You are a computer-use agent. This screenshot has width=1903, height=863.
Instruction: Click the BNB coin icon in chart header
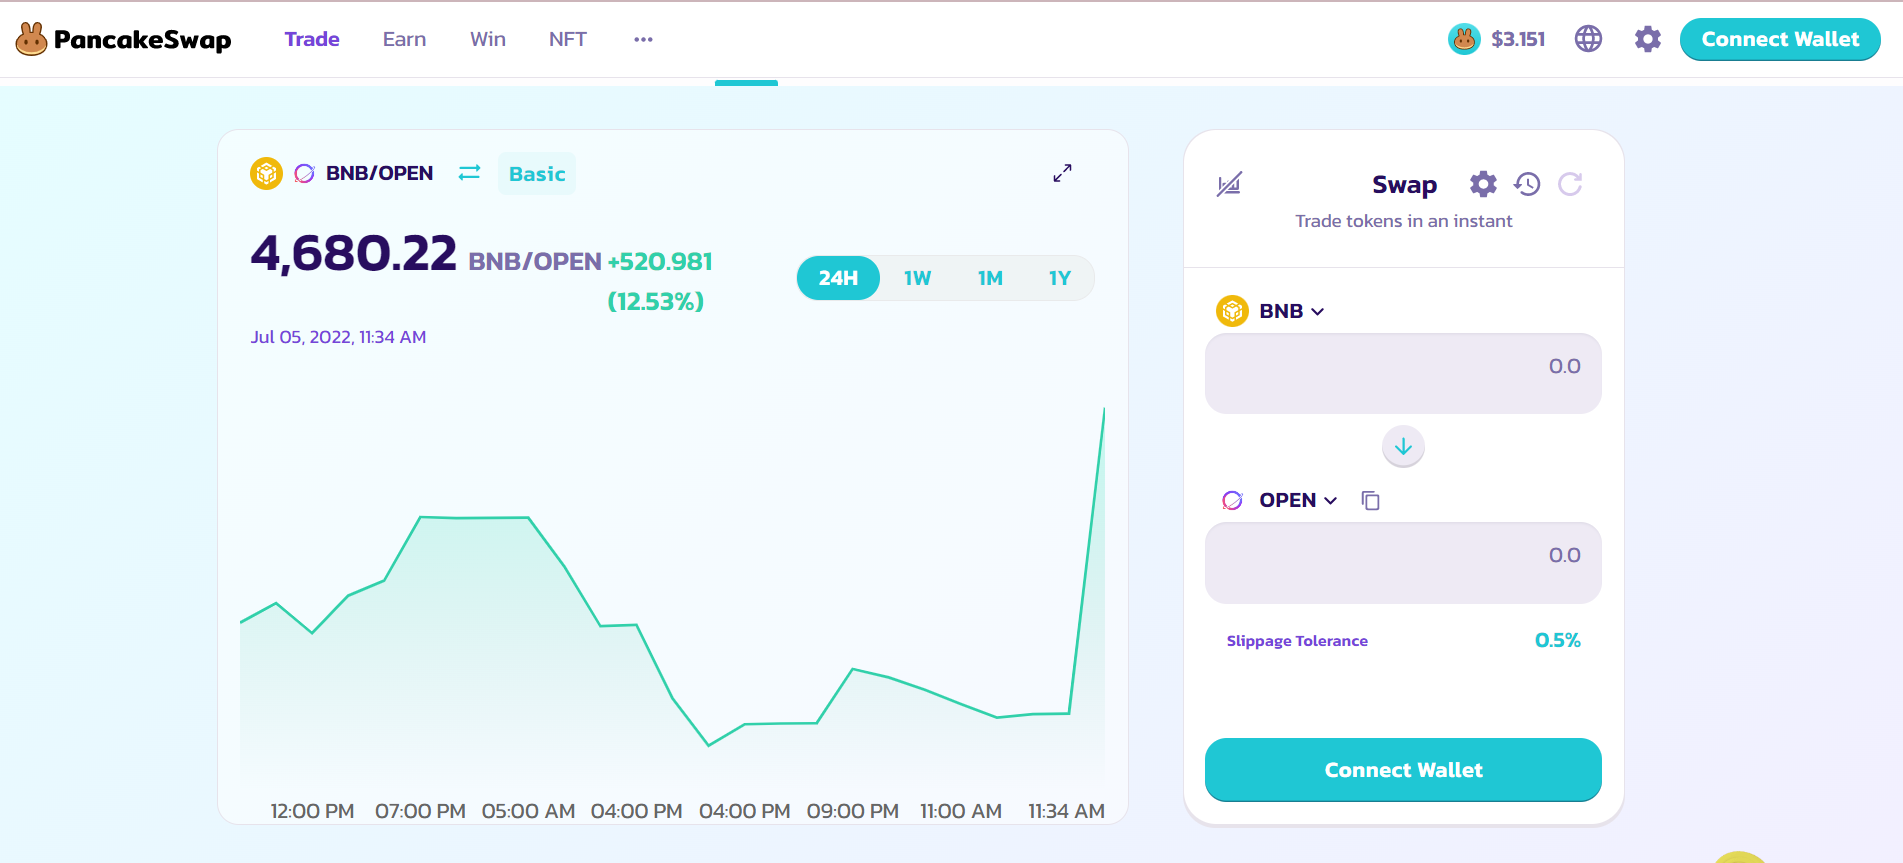[x=266, y=173]
